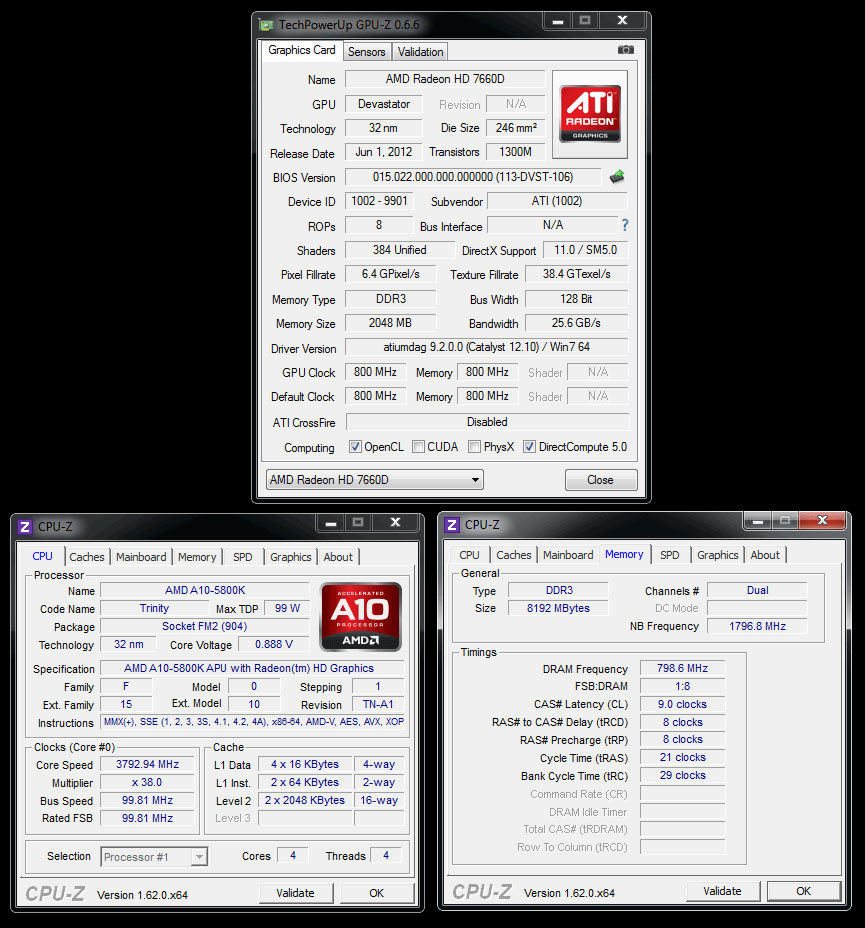865x928 pixels.
Task: Click the ATI Radeon graphics logo
Action: 590,114
